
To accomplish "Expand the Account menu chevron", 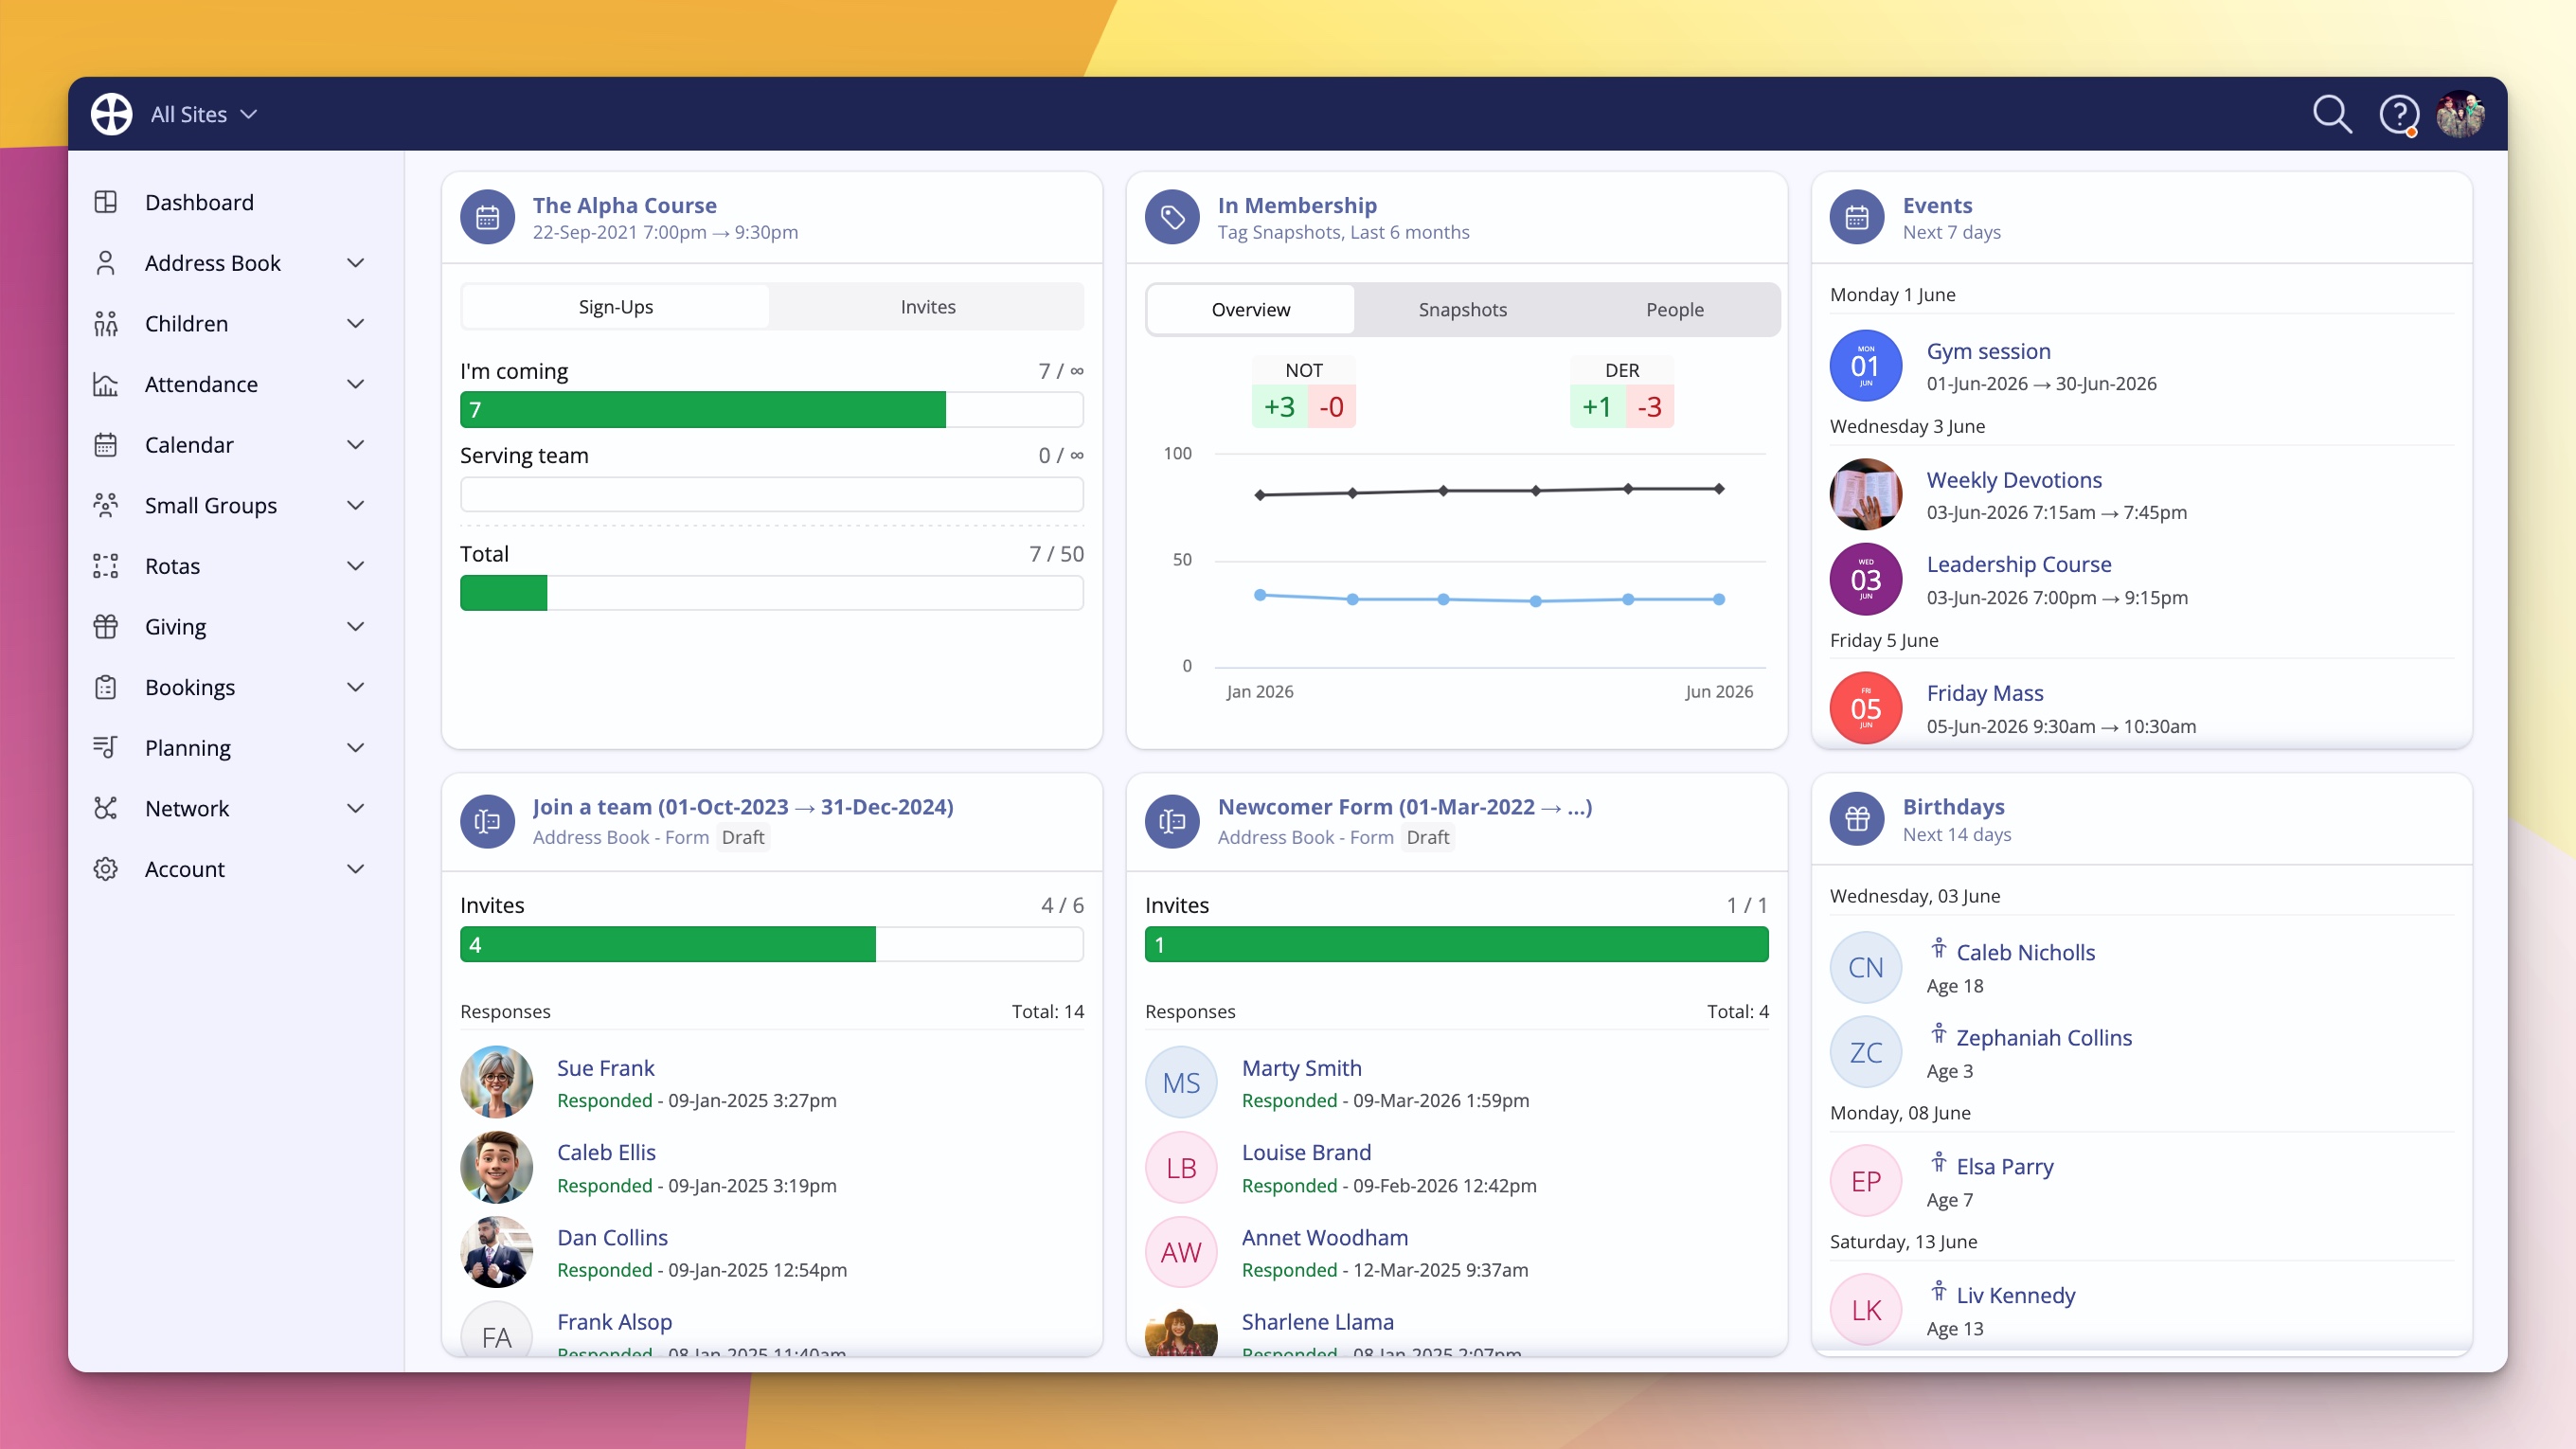I will pos(355,869).
